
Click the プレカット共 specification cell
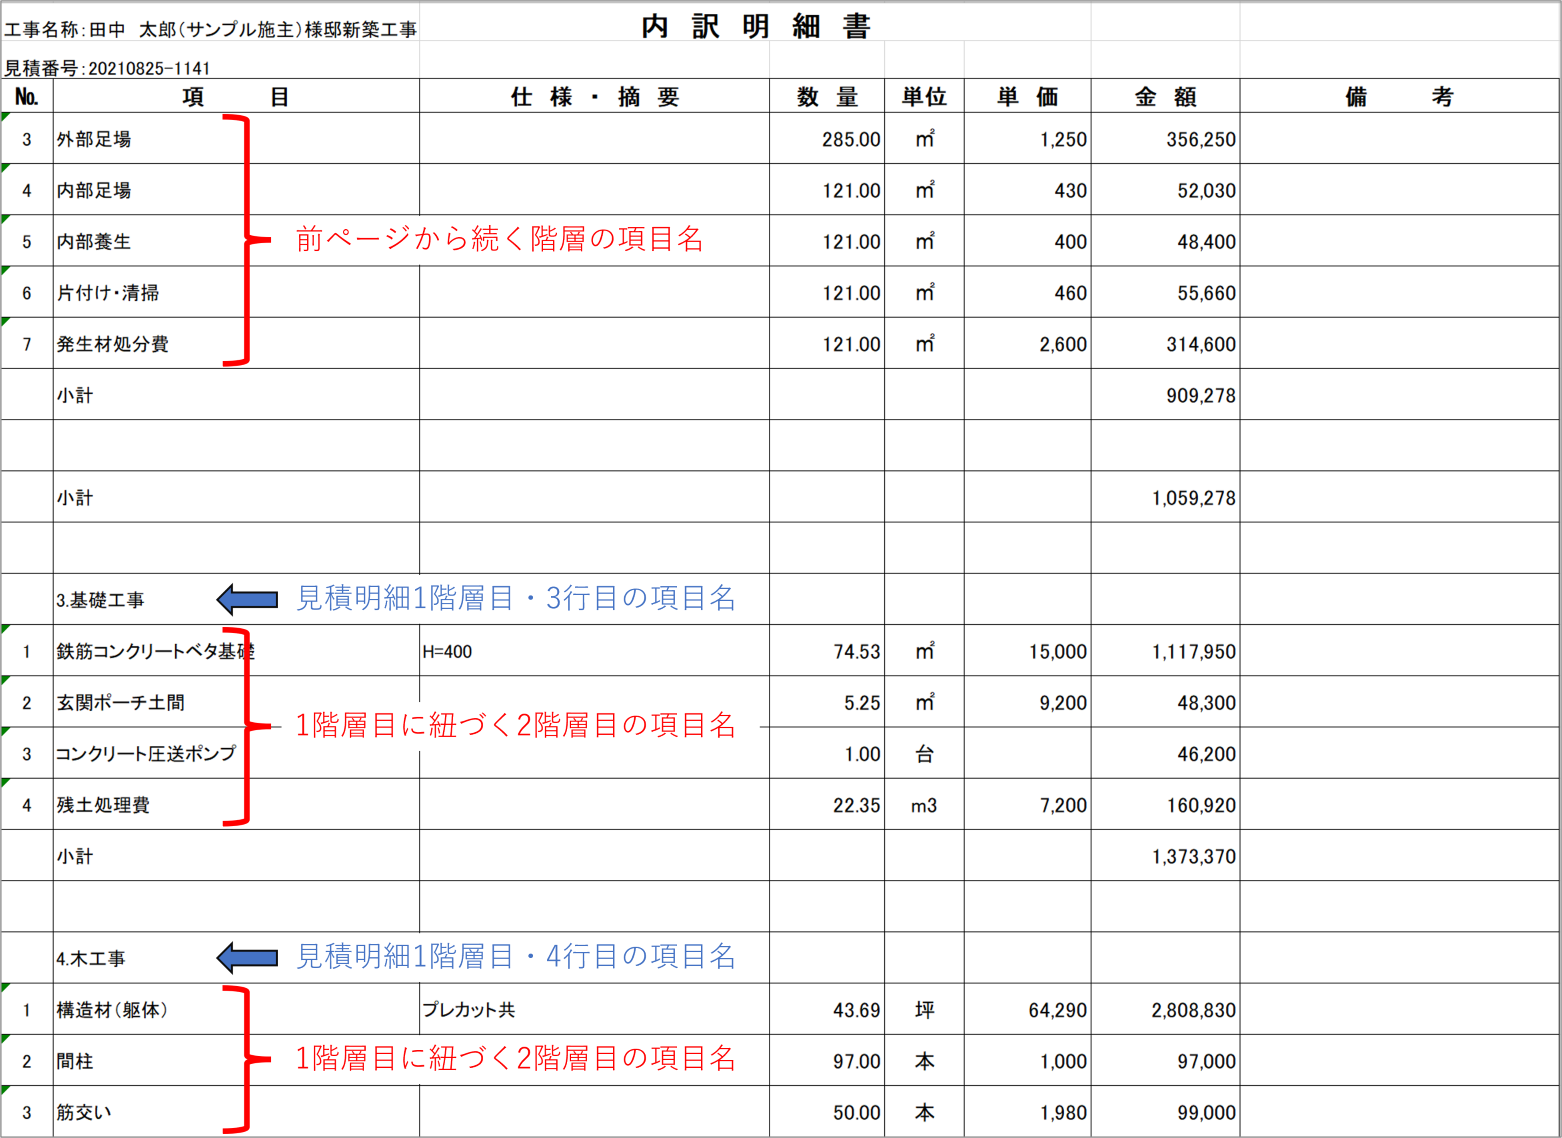pyautogui.click(x=468, y=1010)
